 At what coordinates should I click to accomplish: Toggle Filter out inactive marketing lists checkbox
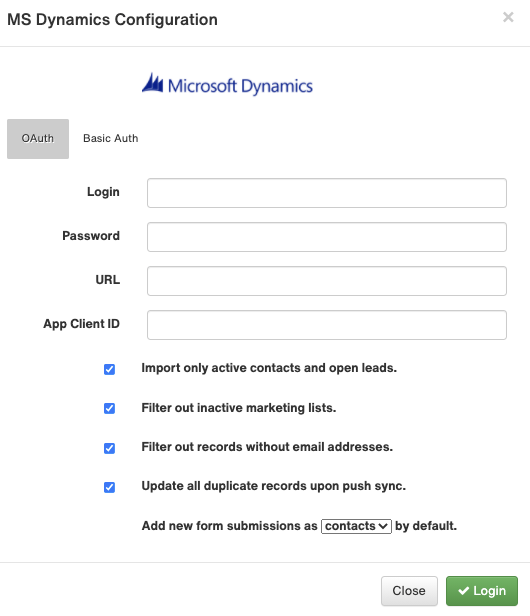tap(109, 408)
